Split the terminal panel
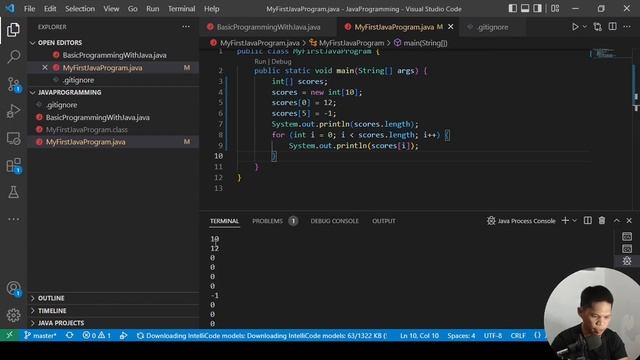640x360 pixels. (x=587, y=220)
